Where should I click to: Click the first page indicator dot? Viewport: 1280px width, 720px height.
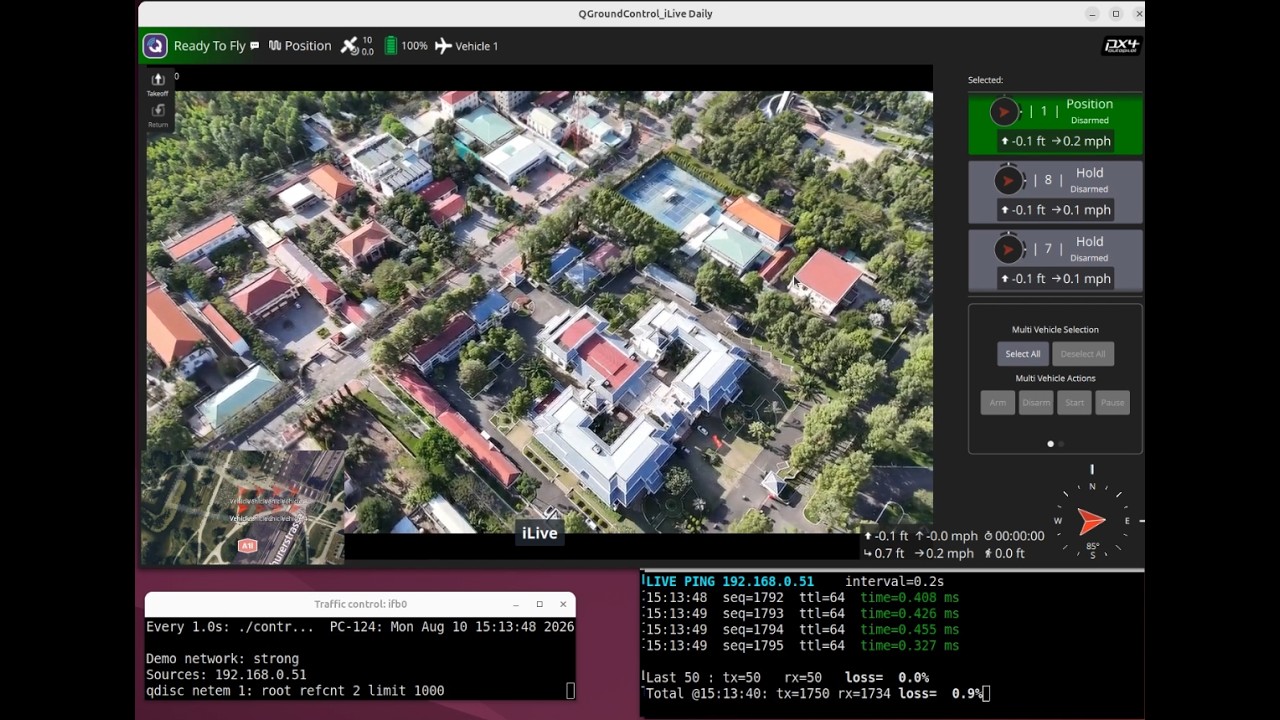[x=1050, y=443]
